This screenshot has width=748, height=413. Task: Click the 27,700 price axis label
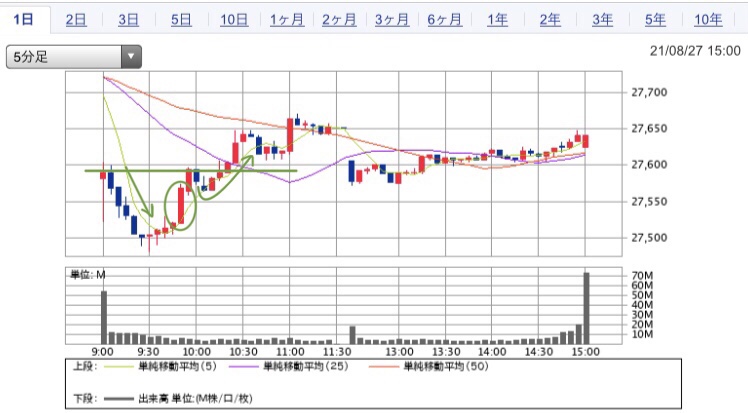[649, 92]
